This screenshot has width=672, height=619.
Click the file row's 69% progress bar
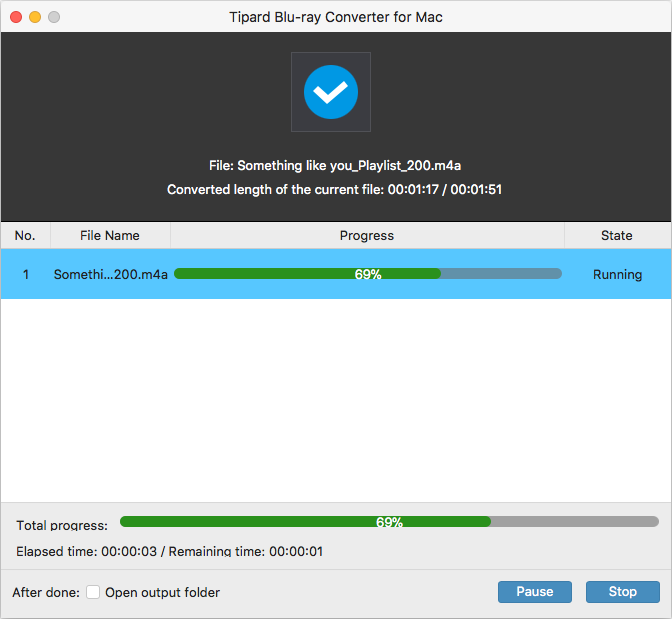[368, 273]
